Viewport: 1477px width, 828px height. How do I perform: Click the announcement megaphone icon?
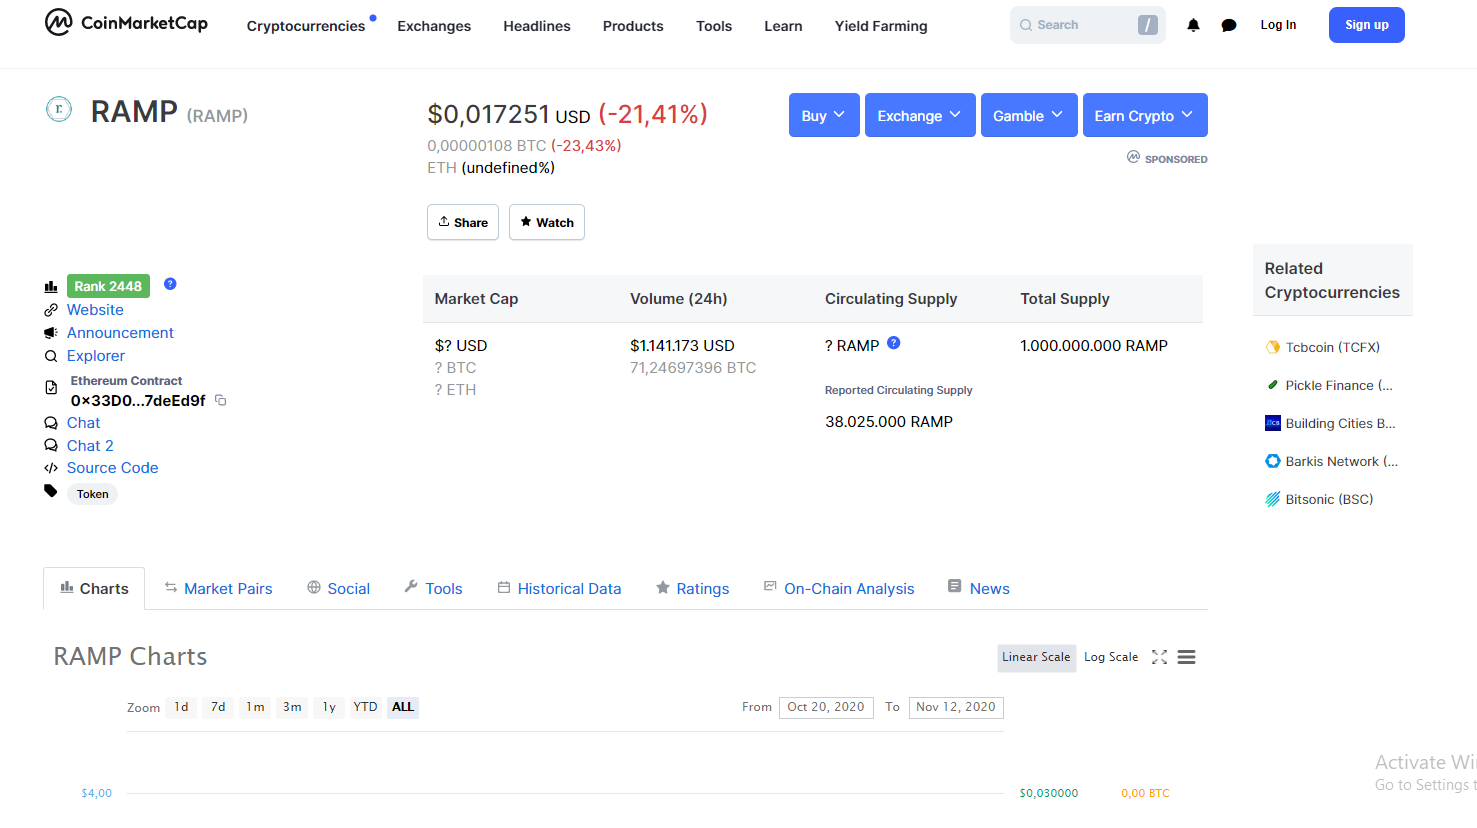pos(51,333)
